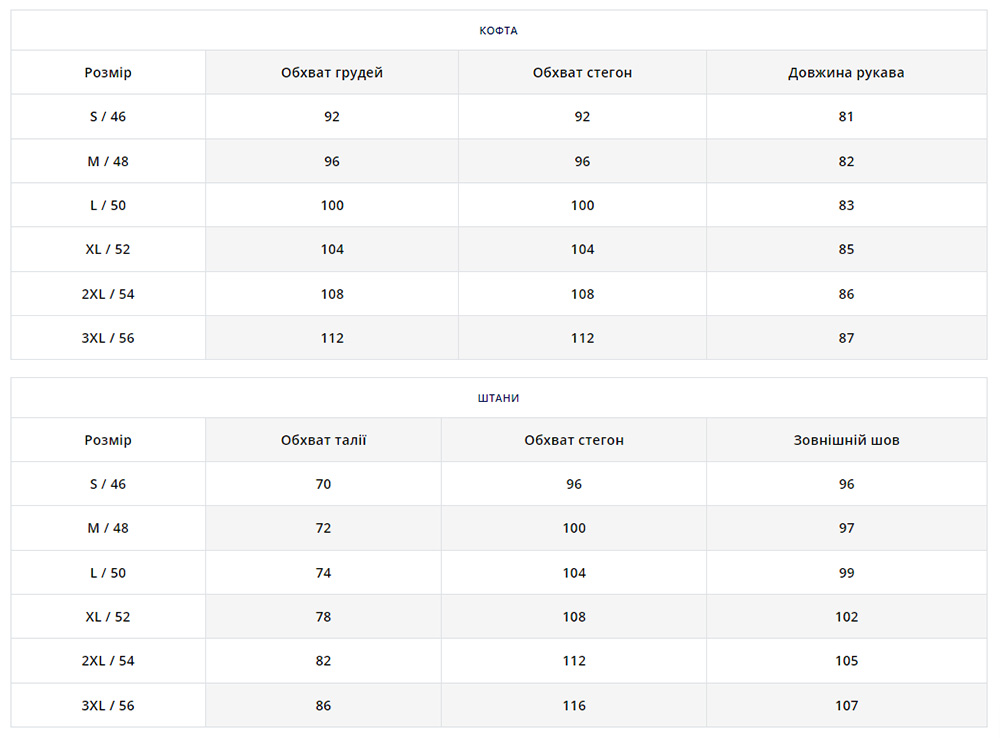Viewport: 1000px width, 738px height.
Task: Click sleeve length value 85
Action: 846,249
